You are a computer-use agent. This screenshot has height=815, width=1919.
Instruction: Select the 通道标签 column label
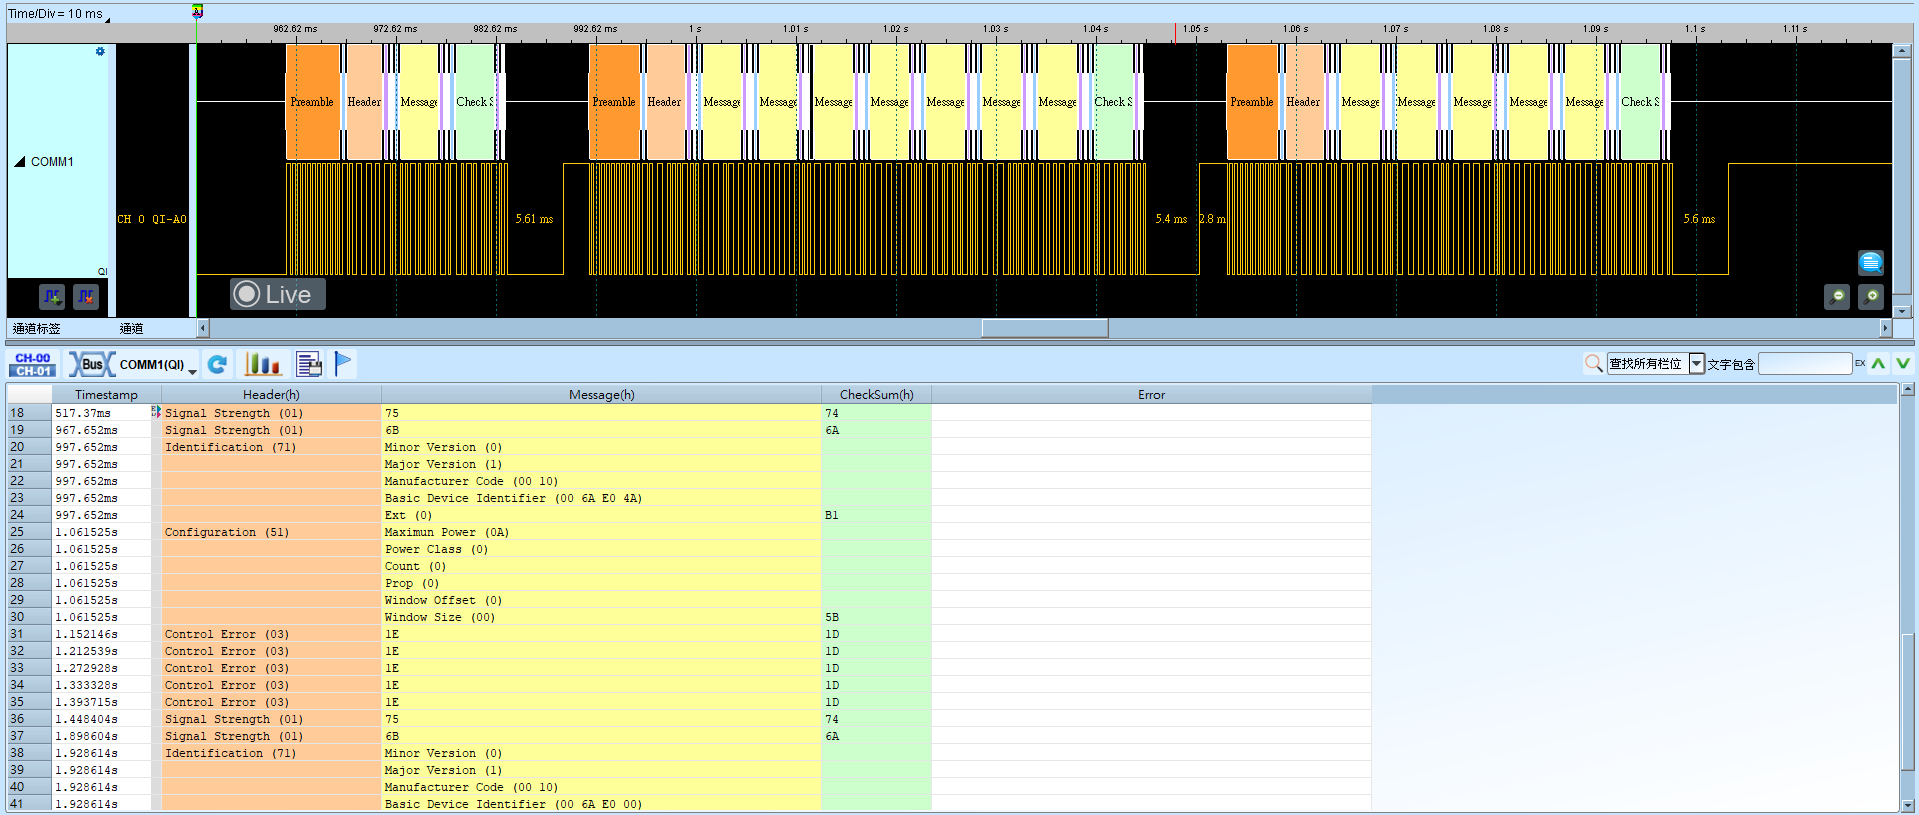pos(37,328)
